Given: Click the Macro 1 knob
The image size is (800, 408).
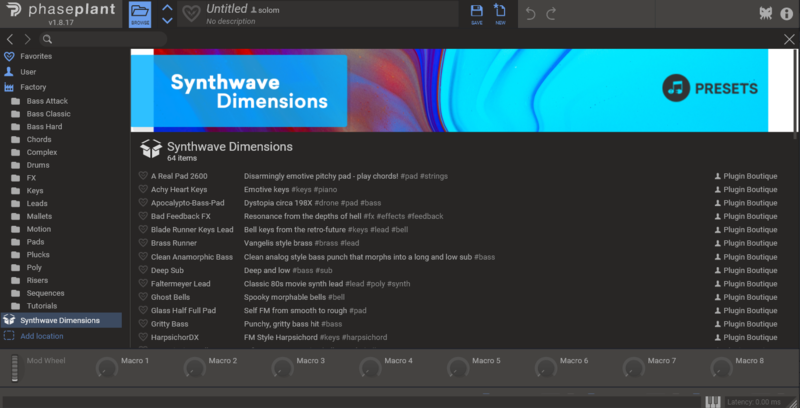Looking at the screenshot, I should click(x=104, y=370).
